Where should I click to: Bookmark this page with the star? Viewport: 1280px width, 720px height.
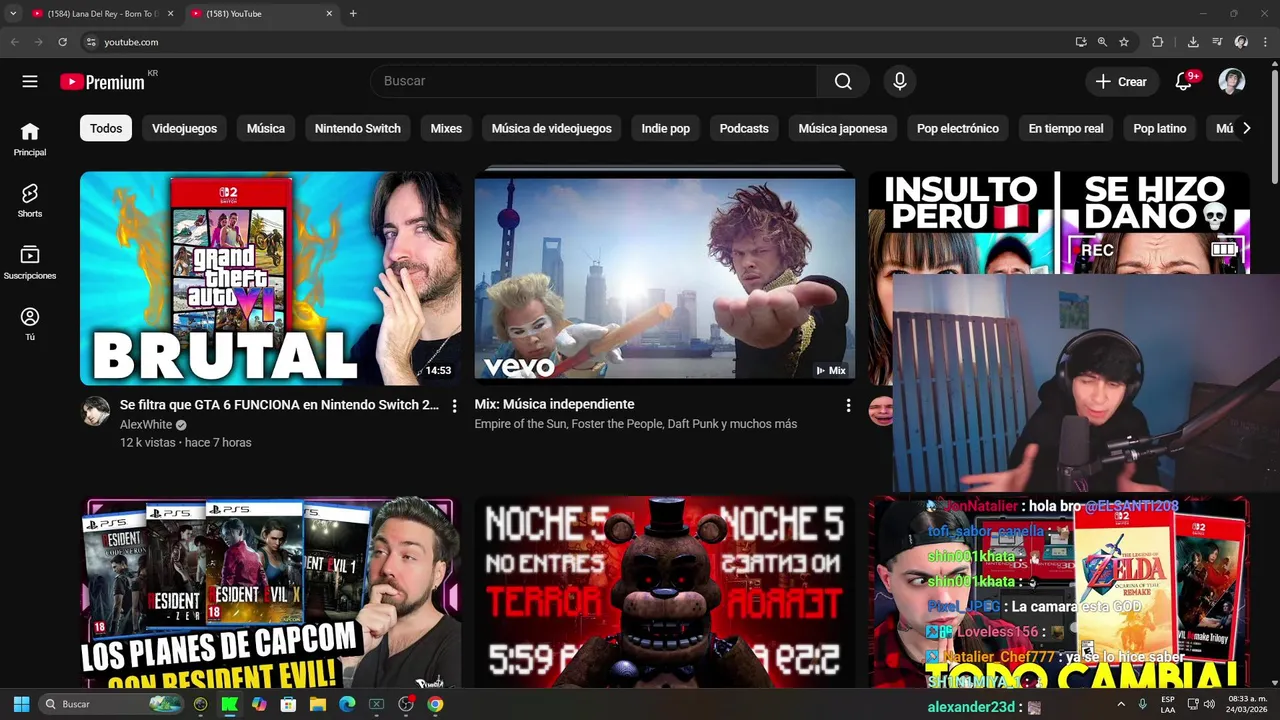(1124, 42)
